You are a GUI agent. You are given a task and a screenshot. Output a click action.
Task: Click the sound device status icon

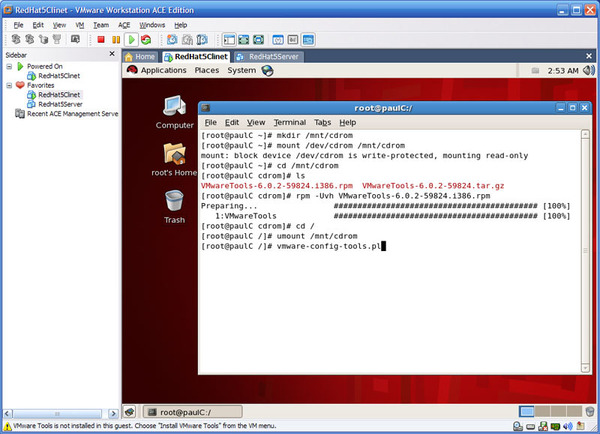568,426
